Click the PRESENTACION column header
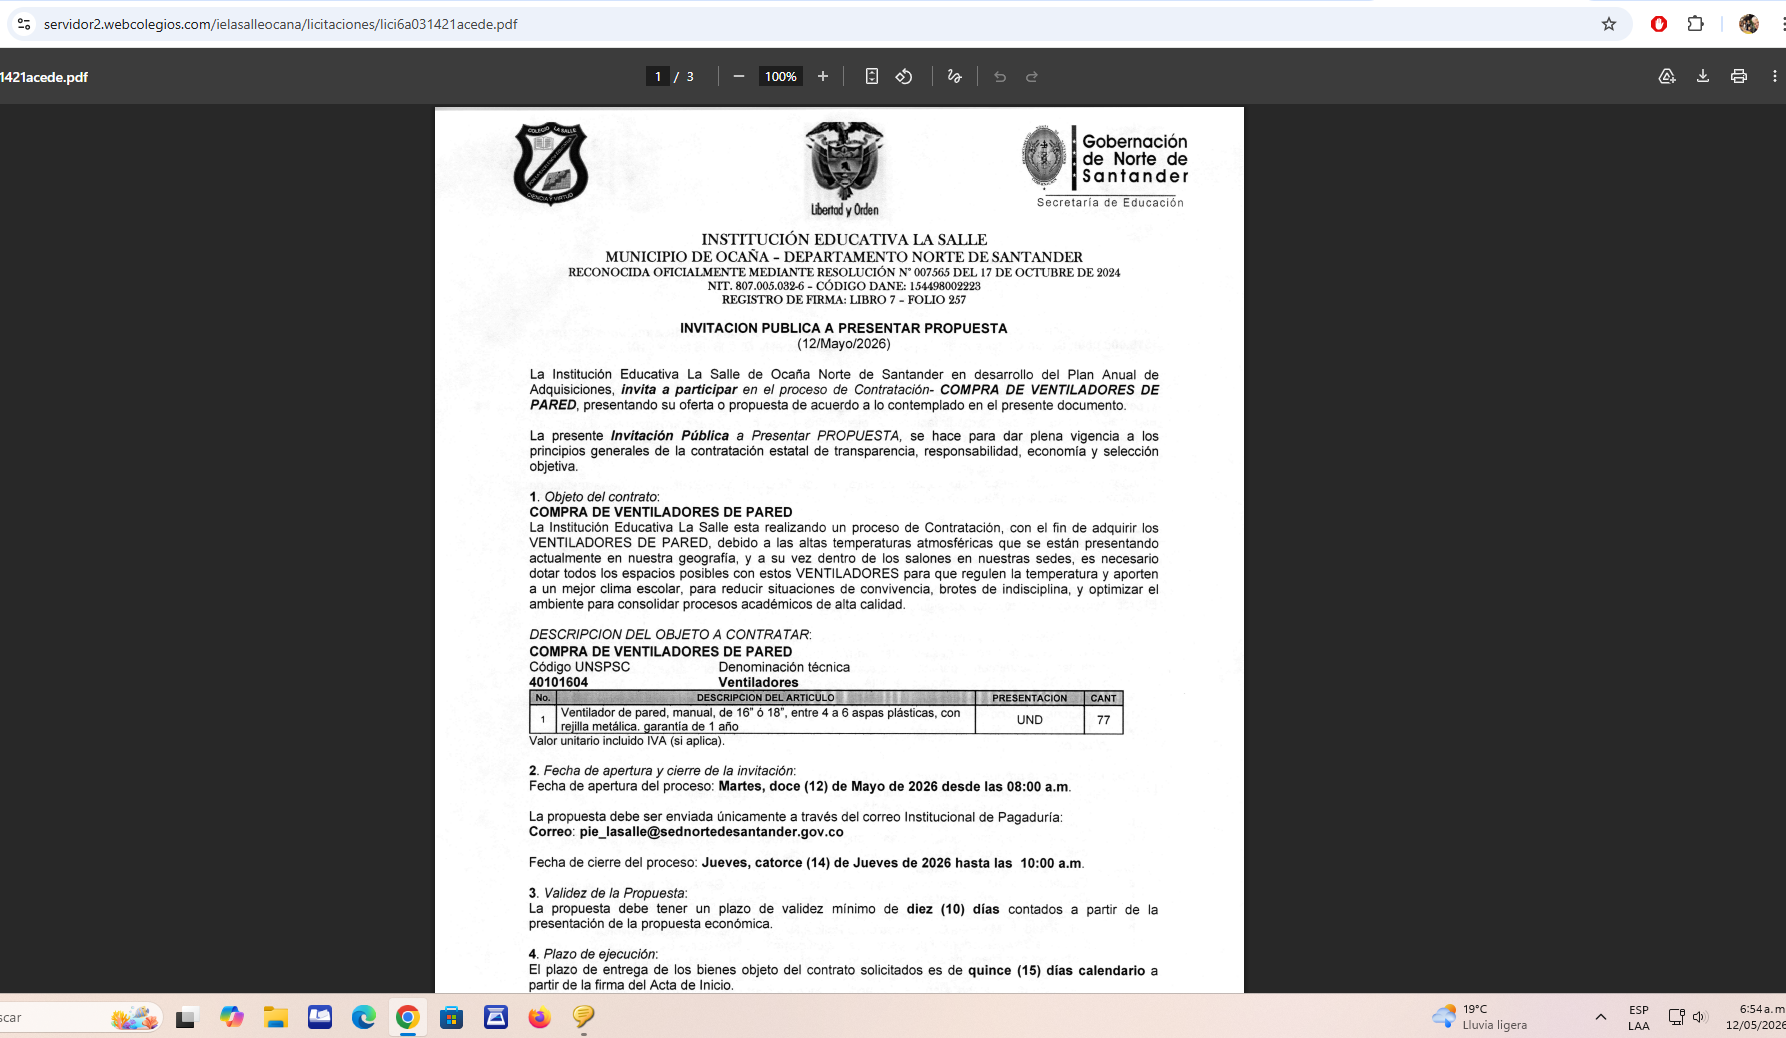Screen dimensions: 1786x1038 point(1030,698)
